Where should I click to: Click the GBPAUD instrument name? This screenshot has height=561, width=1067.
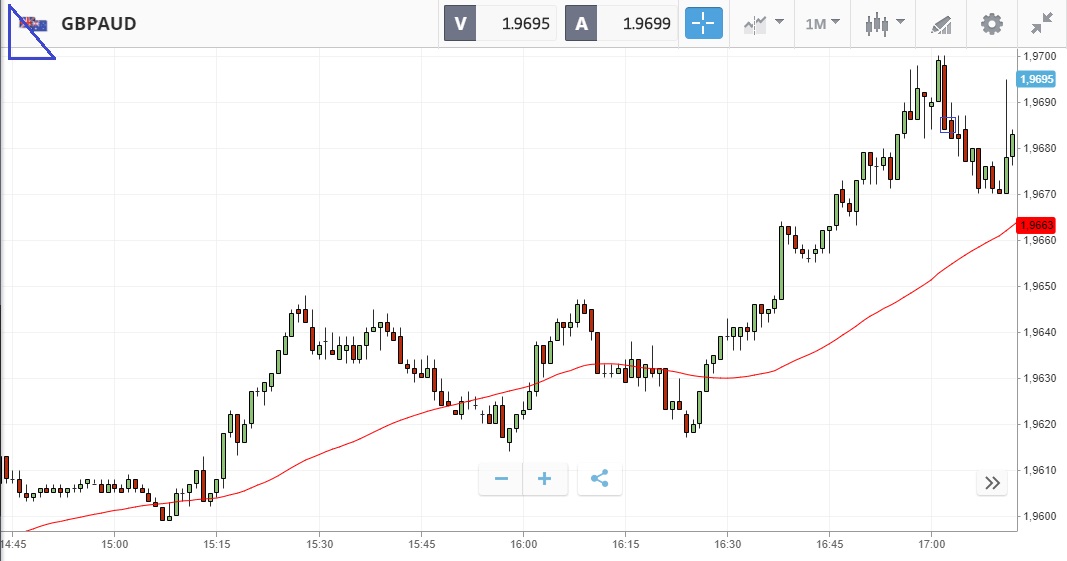(x=99, y=23)
